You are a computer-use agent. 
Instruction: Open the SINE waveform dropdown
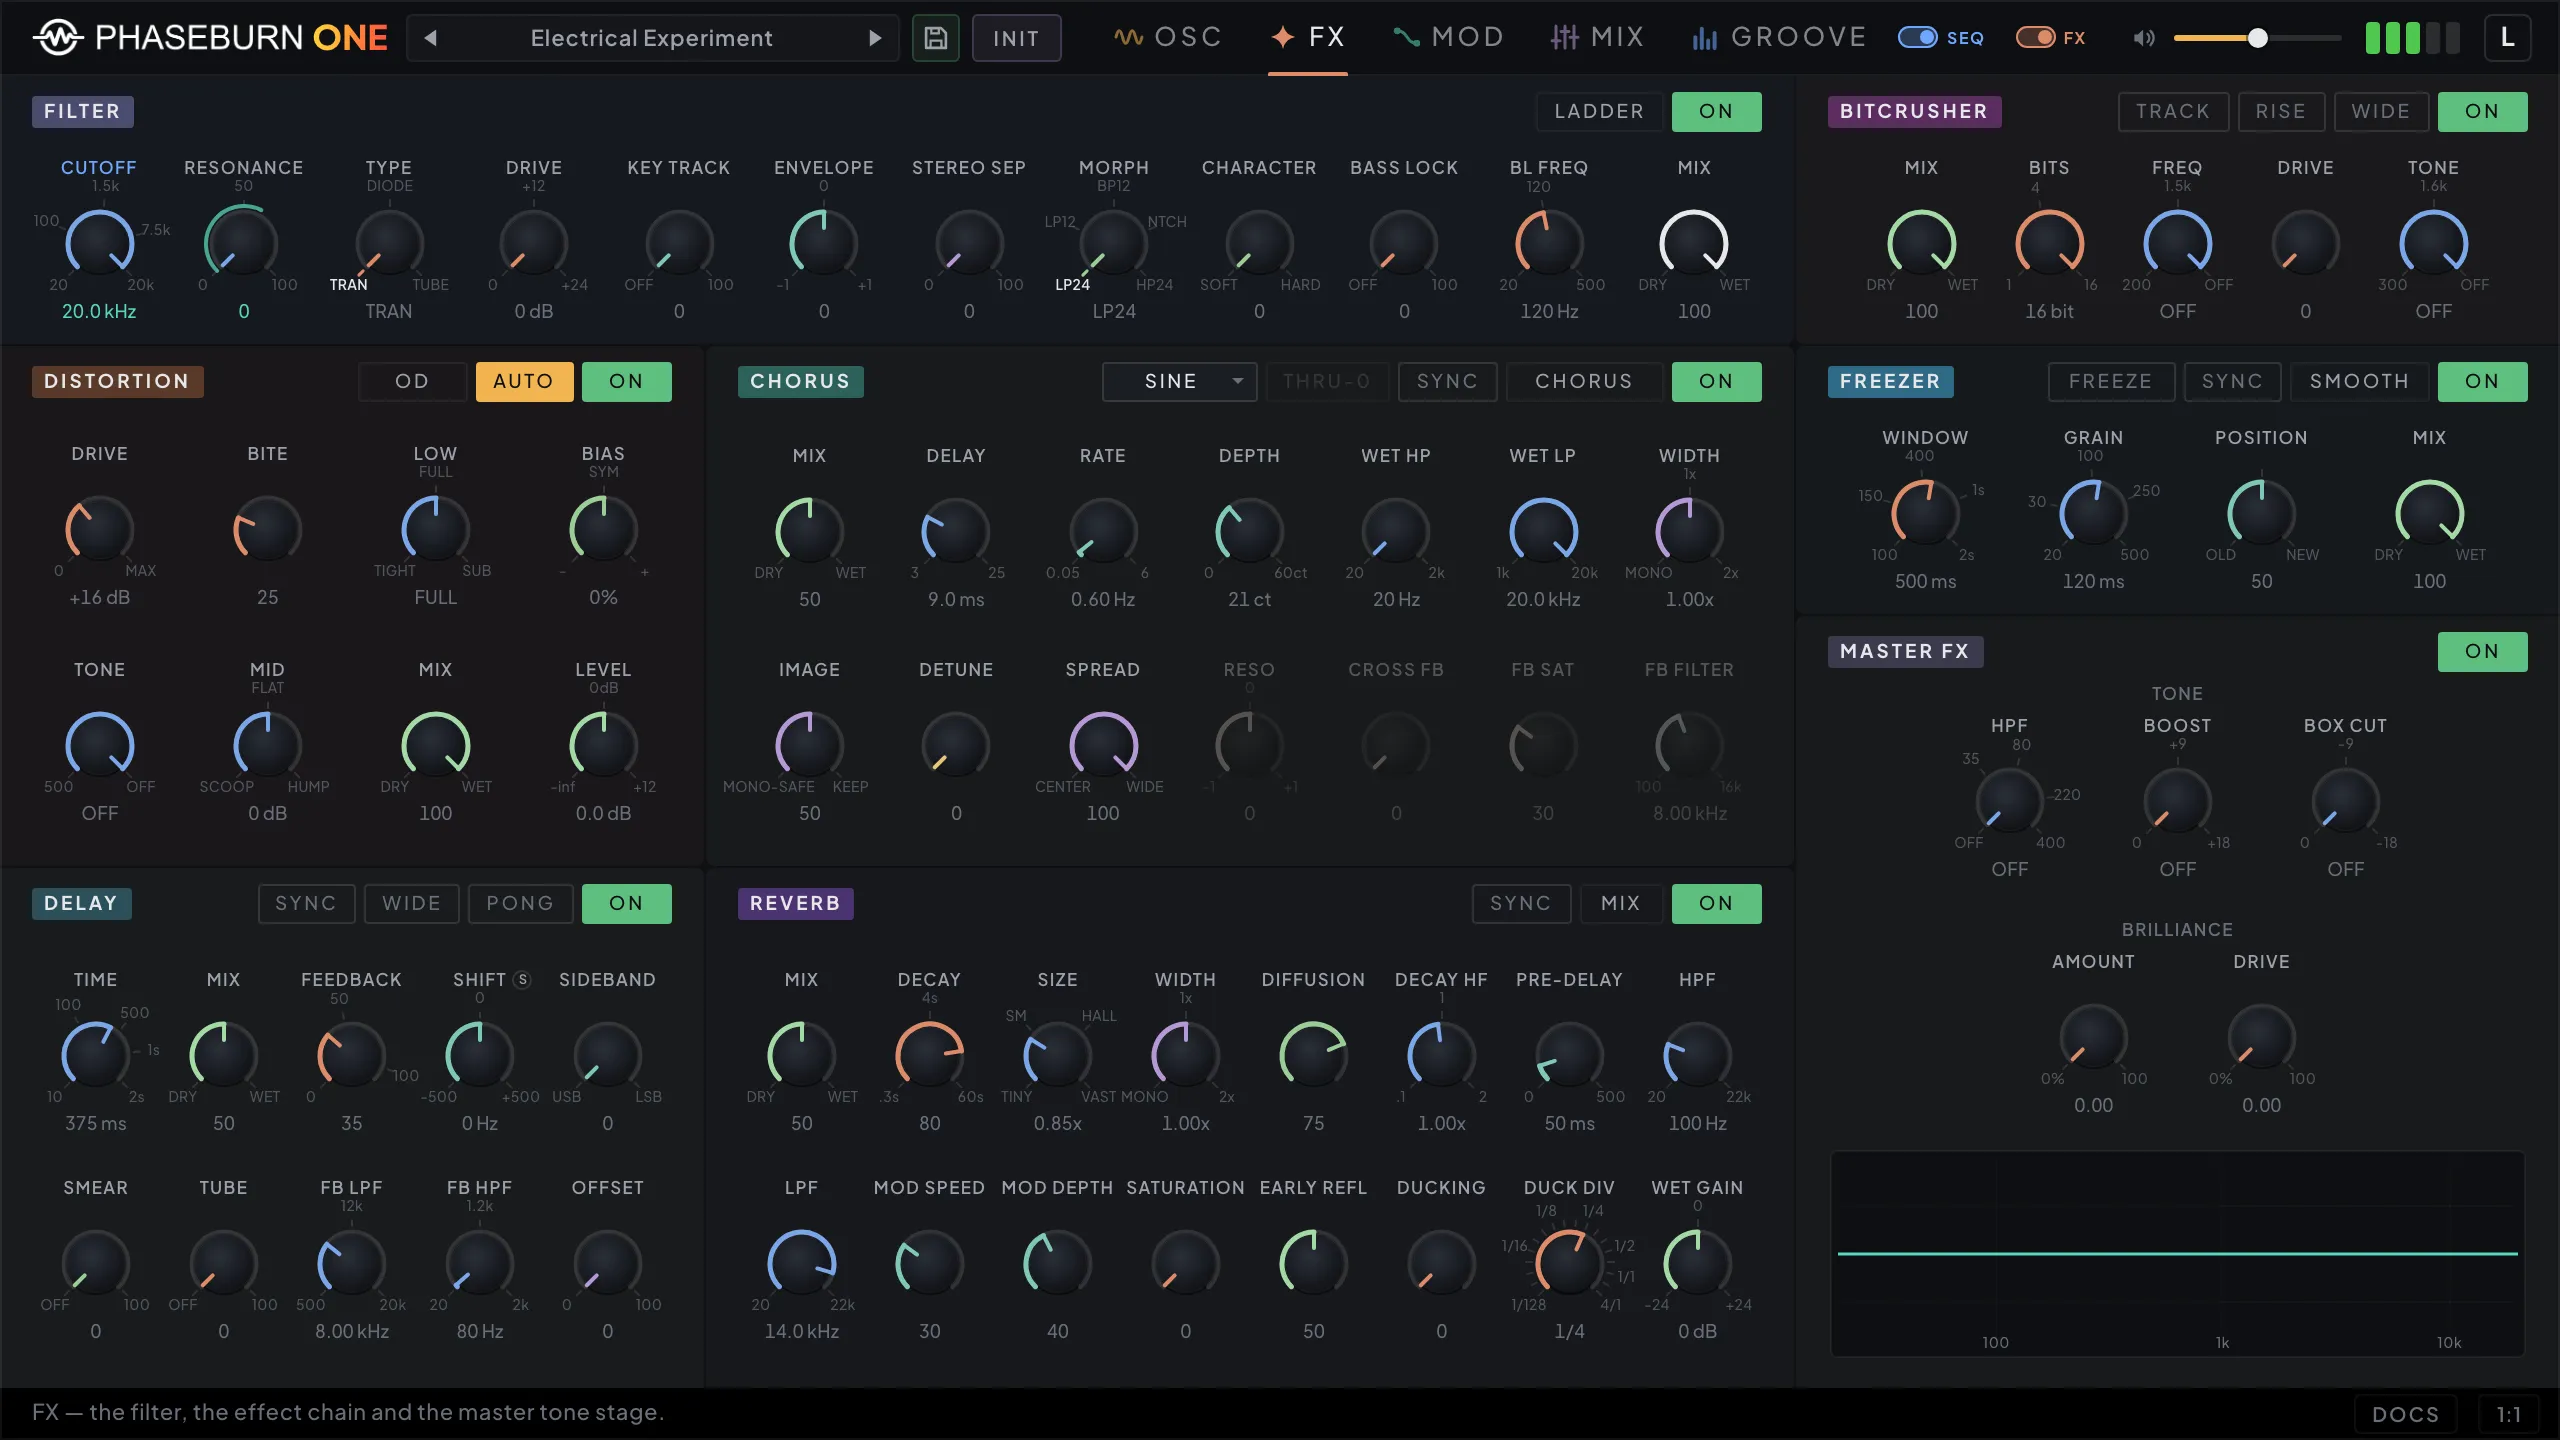click(1179, 381)
